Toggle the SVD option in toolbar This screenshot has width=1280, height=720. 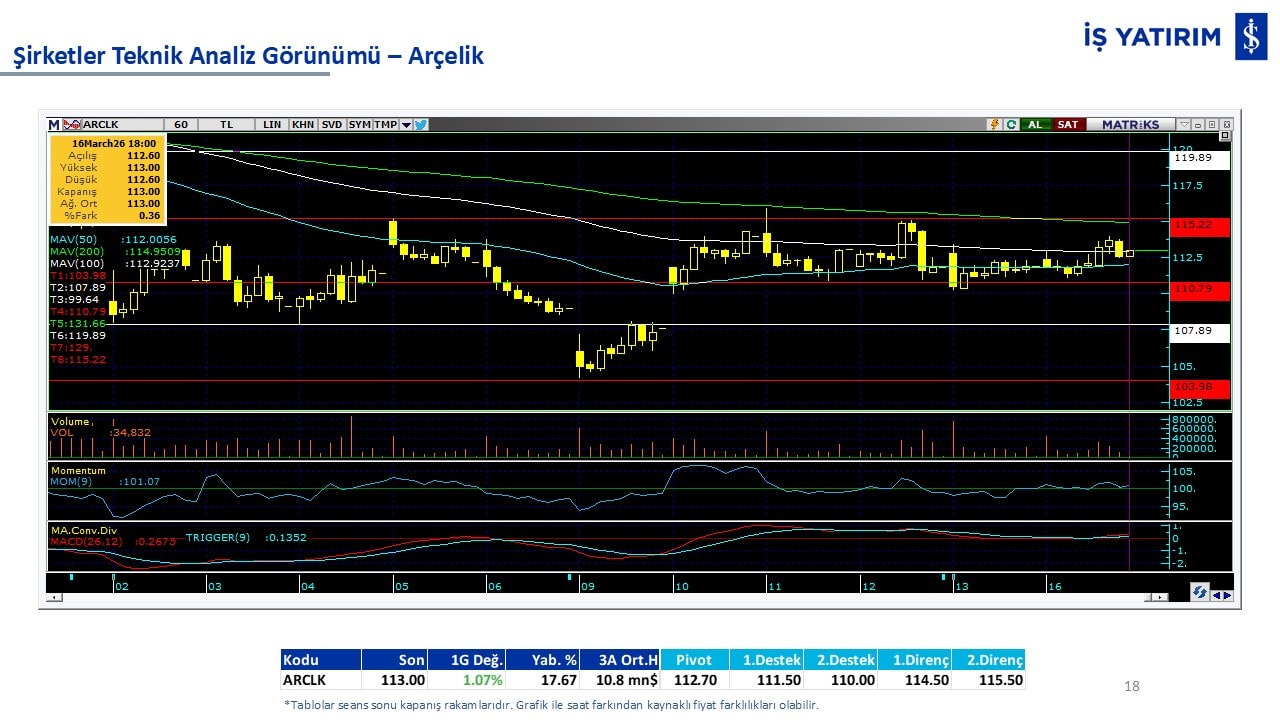(332, 125)
